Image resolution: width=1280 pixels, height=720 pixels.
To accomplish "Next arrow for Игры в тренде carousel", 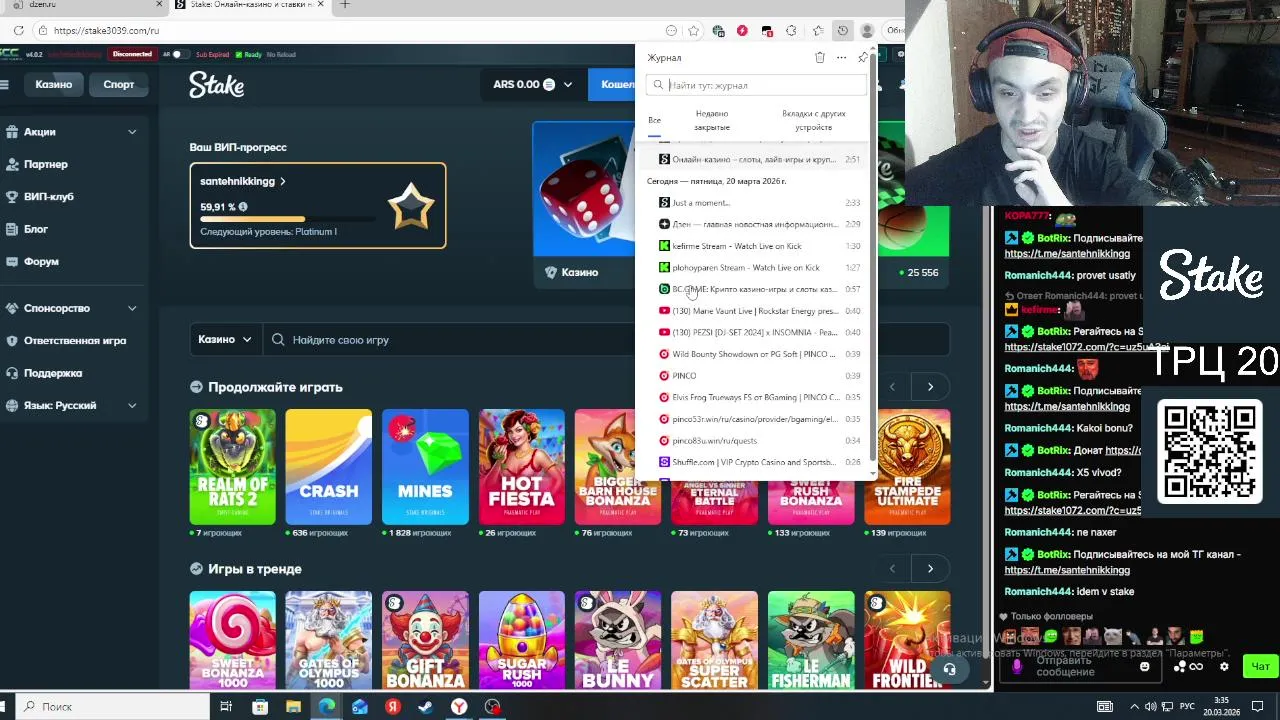I will (x=930, y=569).
